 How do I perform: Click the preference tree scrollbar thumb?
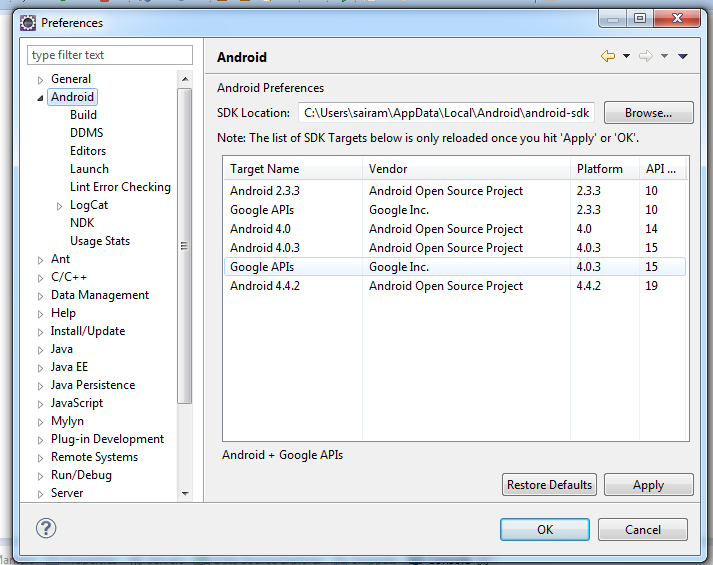(x=185, y=246)
